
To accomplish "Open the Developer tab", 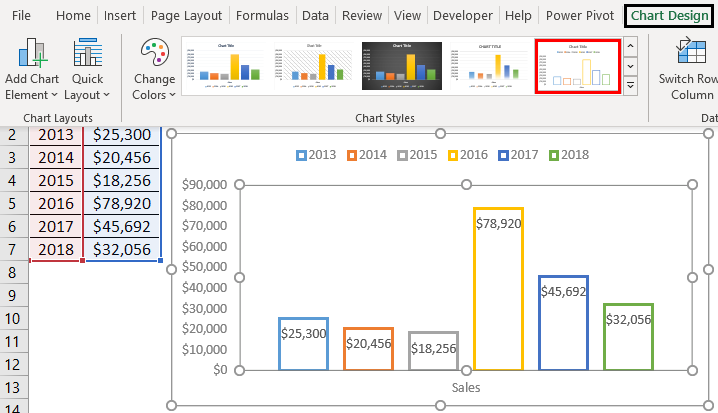I will (463, 16).
